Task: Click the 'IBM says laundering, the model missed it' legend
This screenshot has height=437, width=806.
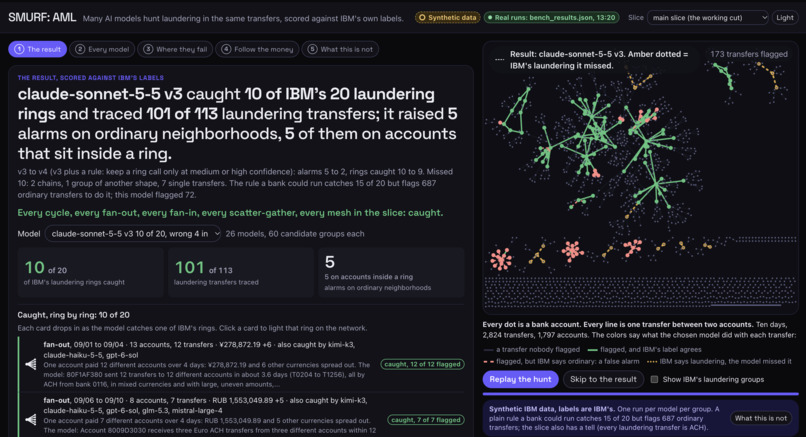Action: 719,361
